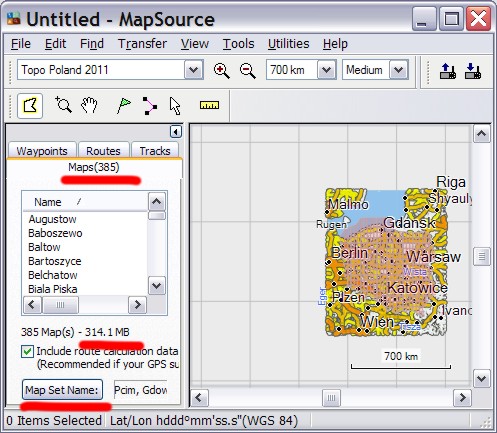Click map view scroll up arrow
Viewport: 497px width, 433px height.
click(482, 134)
